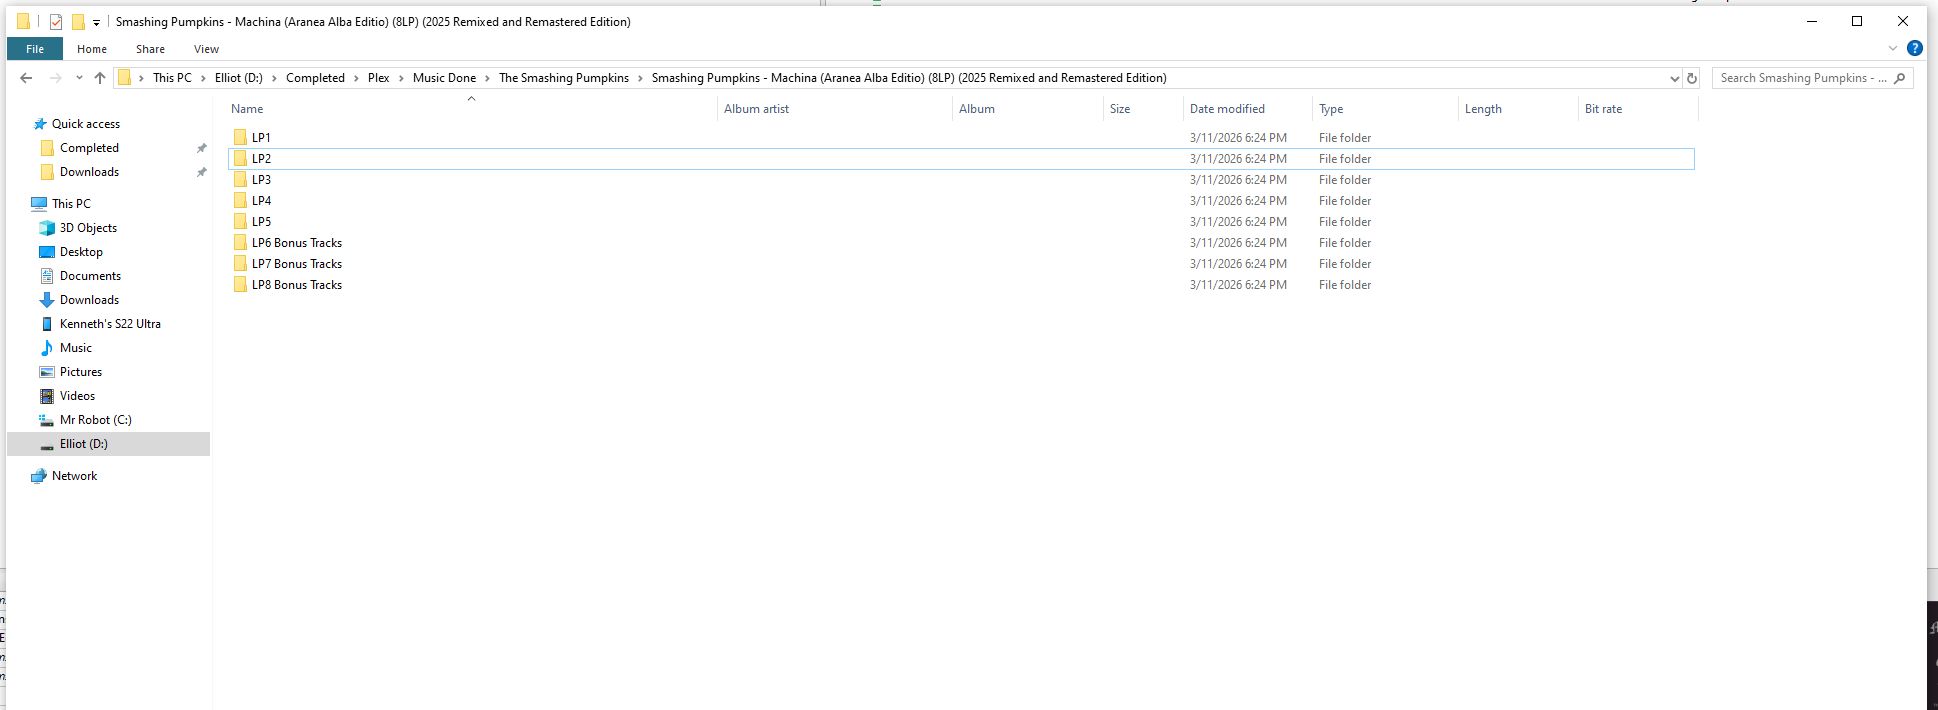This screenshot has width=1938, height=710.
Task: Select the LP7 Bonus Tracks folder
Action: click(x=296, y=264)
